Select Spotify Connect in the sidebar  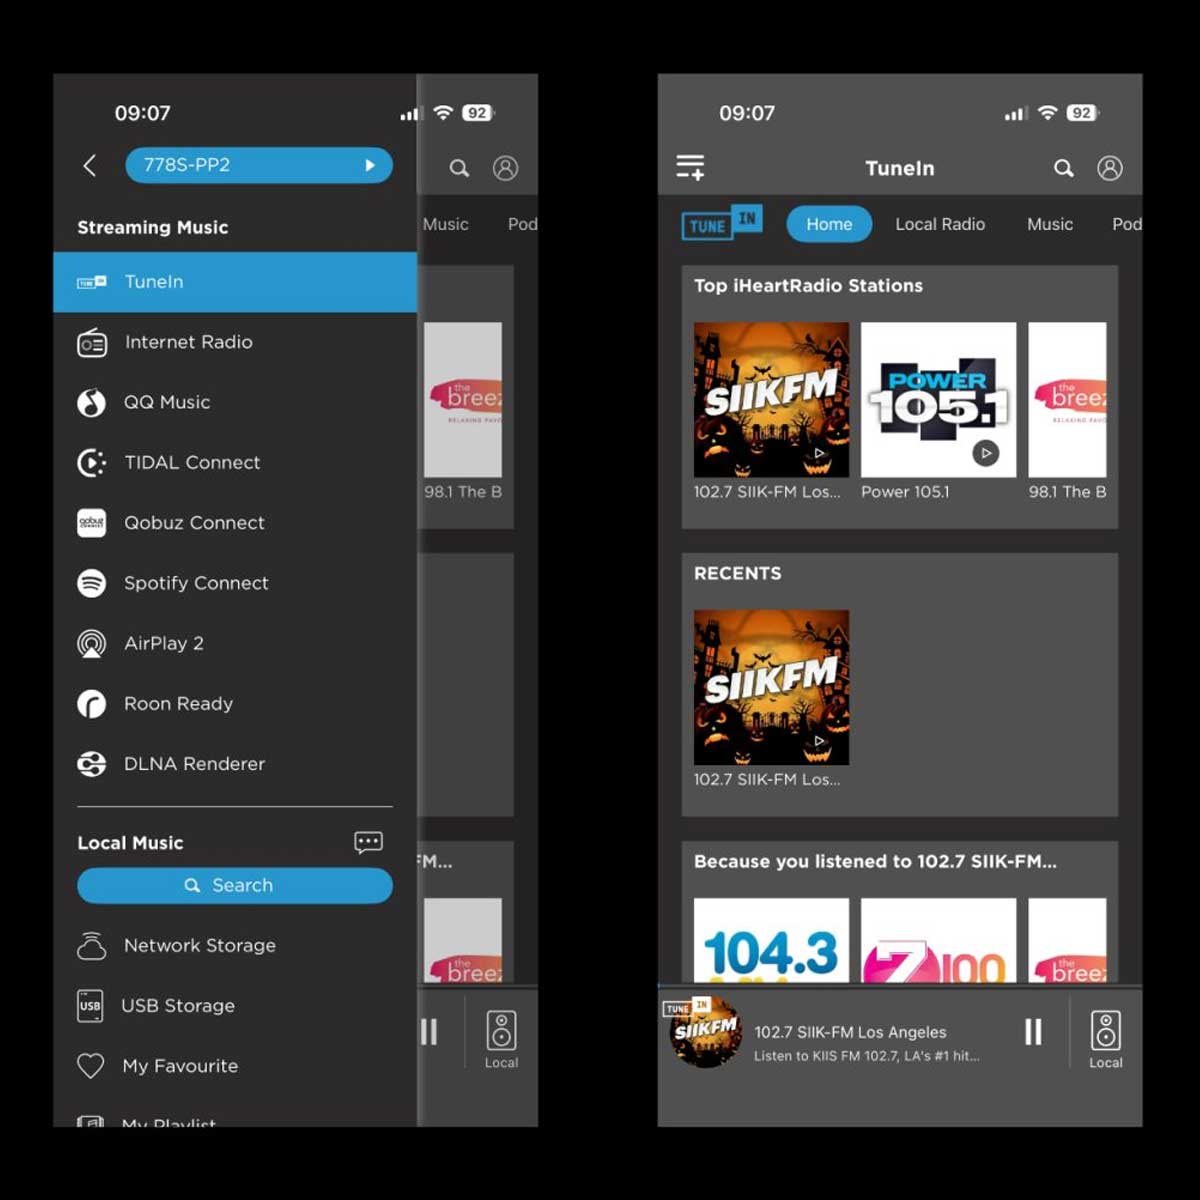(196, 583)
